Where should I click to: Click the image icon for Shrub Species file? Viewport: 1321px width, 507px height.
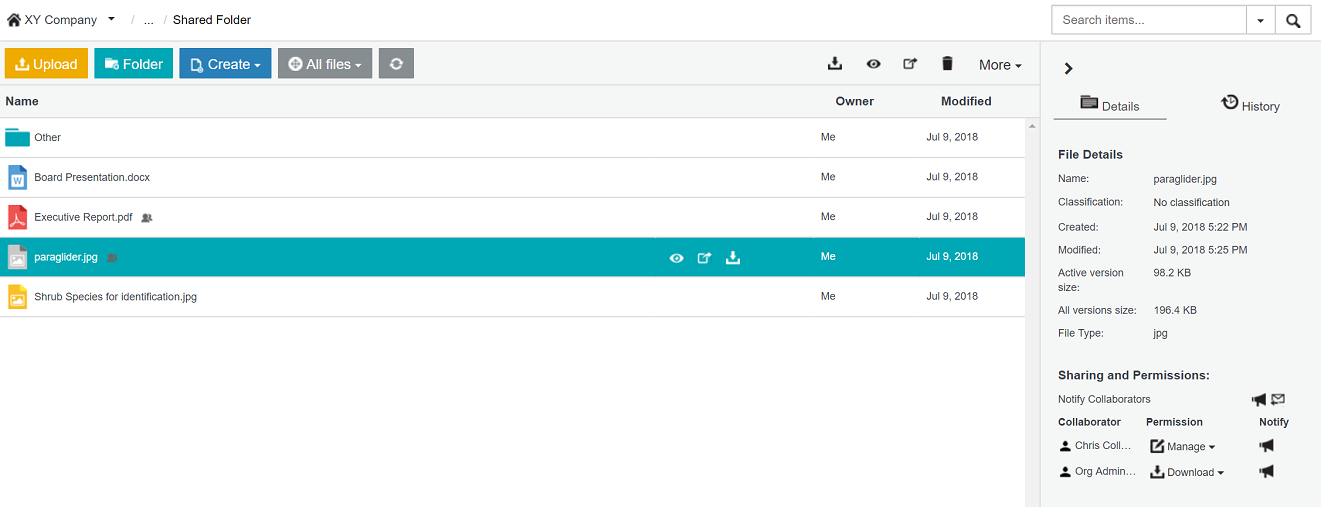pyautogui.click(x=17, y=297)
